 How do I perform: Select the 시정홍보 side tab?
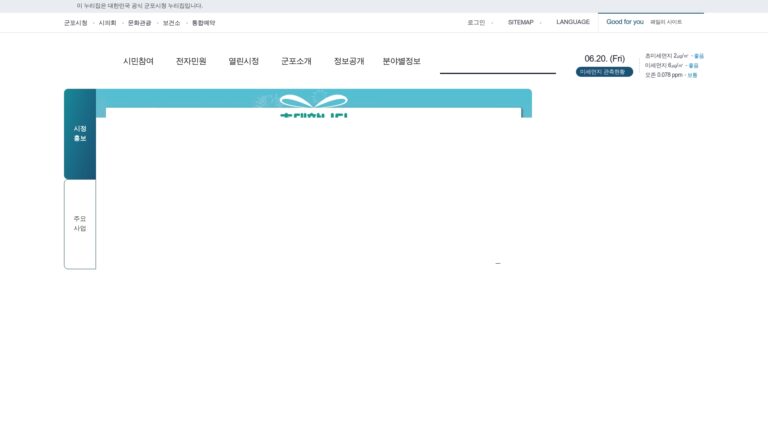point(80,134)
